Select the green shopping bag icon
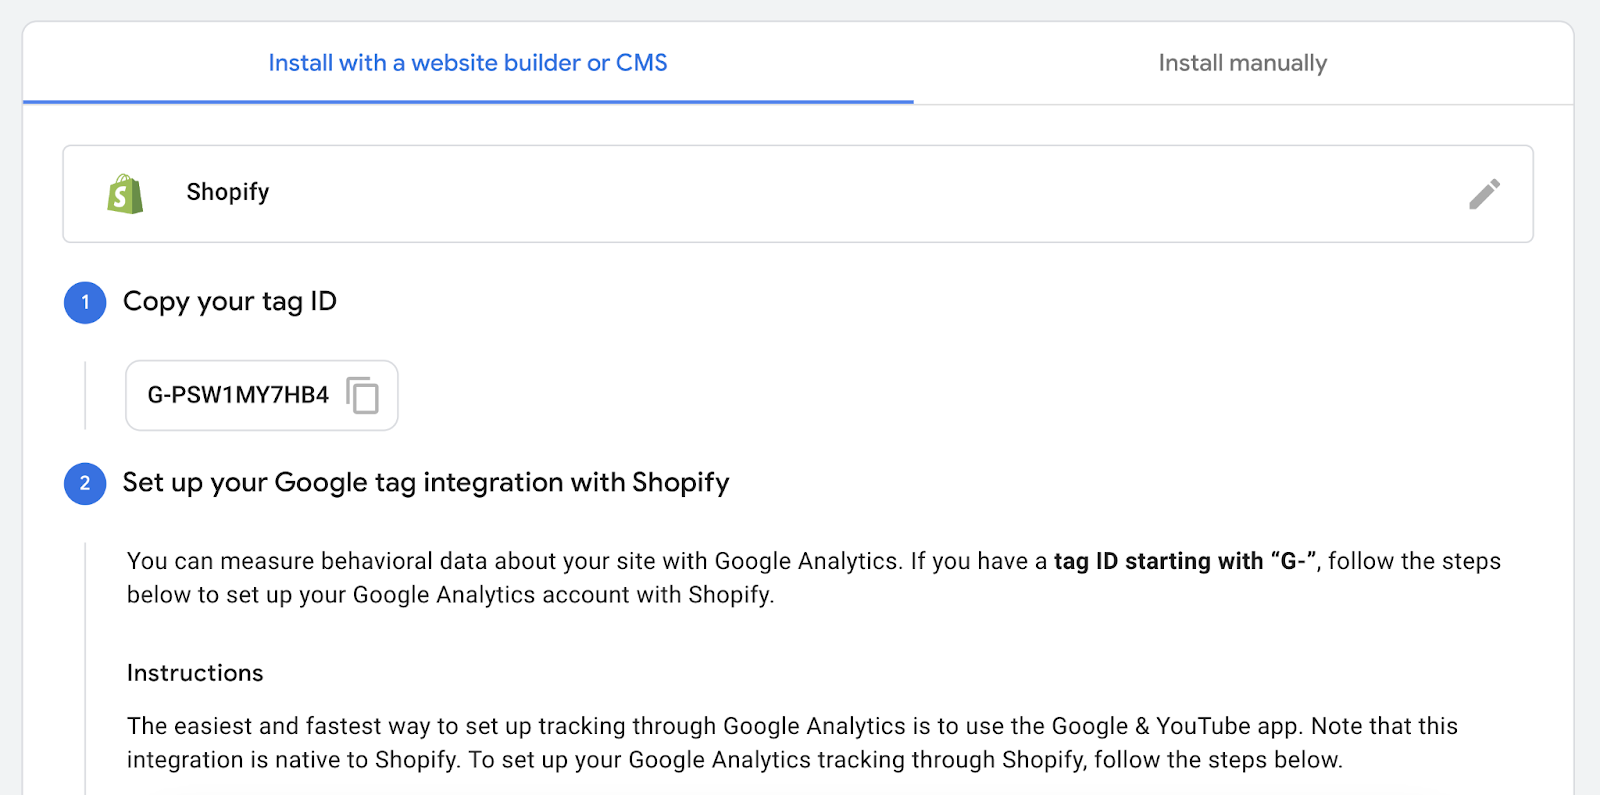This screenshot has width=1600, height=795. (x=123, y=194)
